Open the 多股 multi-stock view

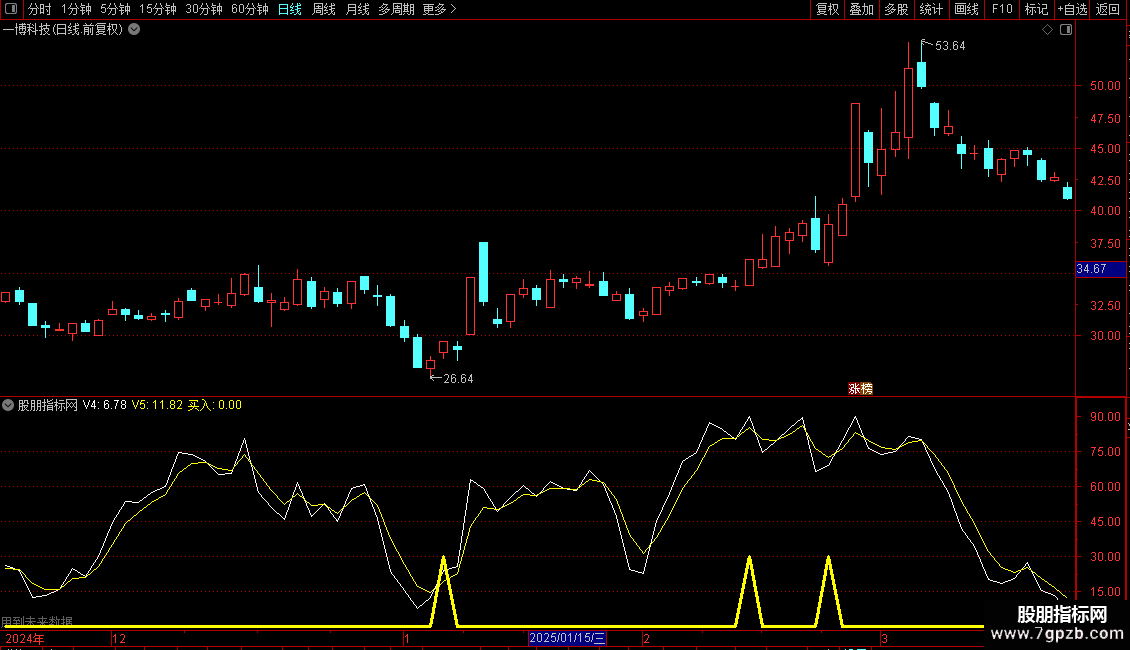coord(896,9)
